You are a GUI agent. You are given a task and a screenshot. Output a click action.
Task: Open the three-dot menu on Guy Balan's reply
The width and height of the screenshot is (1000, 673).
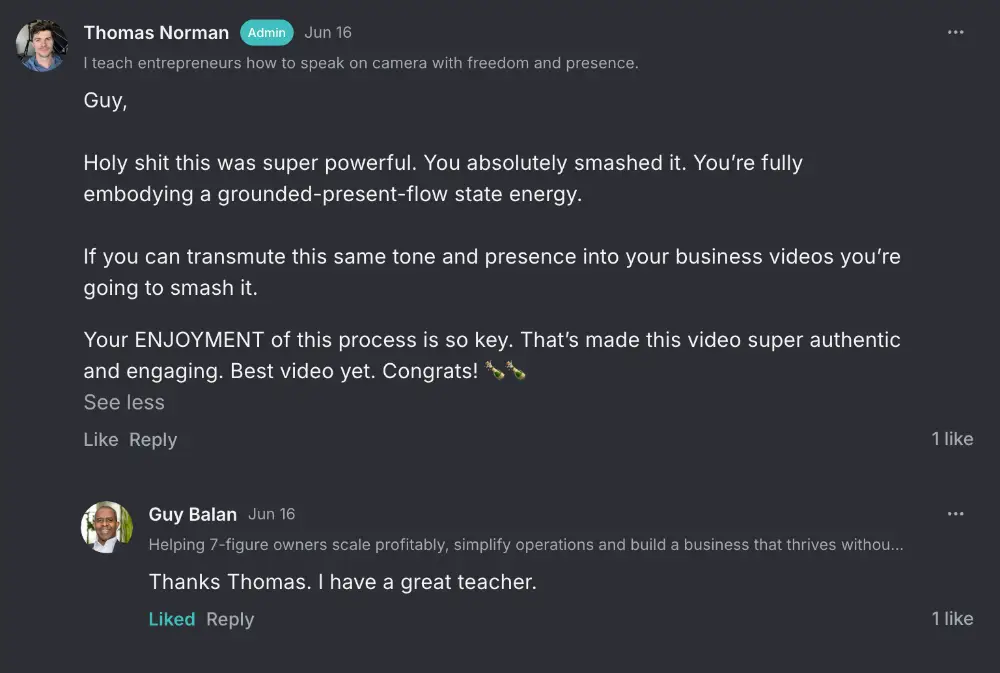coord(955,514)
